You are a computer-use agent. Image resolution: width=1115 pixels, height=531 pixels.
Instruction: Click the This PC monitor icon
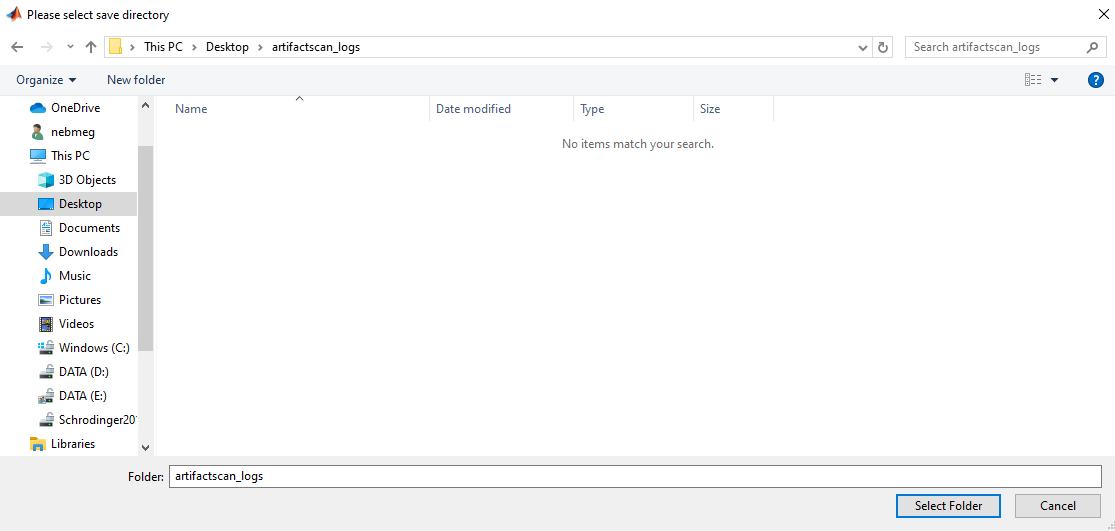tap(38, 156)
